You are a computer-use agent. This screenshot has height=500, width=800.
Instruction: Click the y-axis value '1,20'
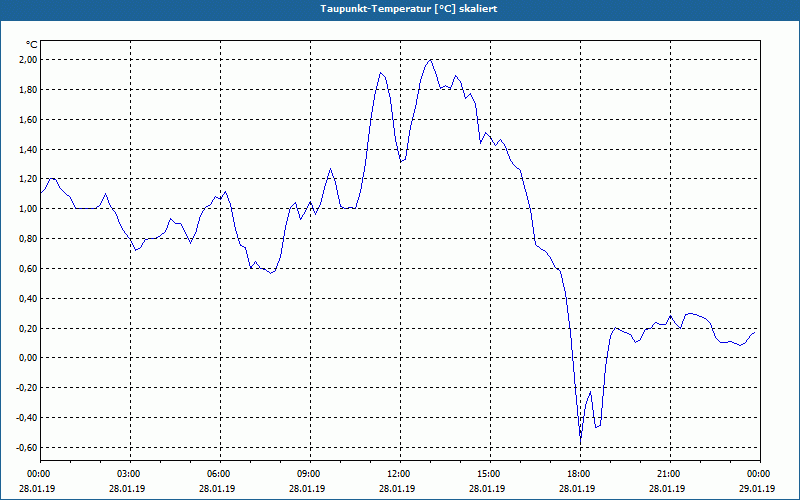pos(28,179)
